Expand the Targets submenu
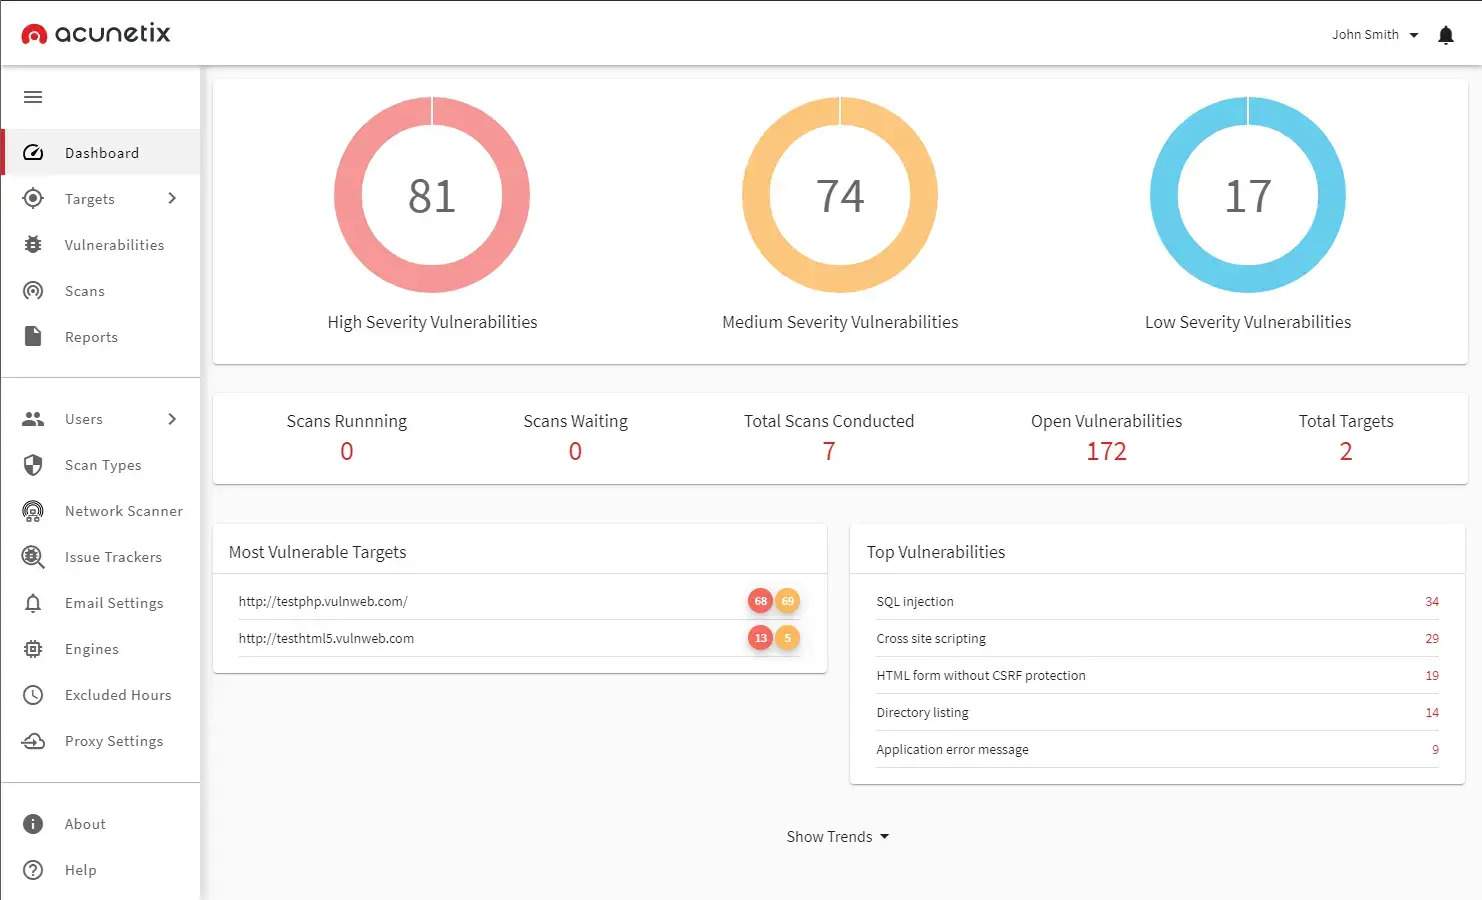Screen dimensions: 1482x900 coord(171,198)
